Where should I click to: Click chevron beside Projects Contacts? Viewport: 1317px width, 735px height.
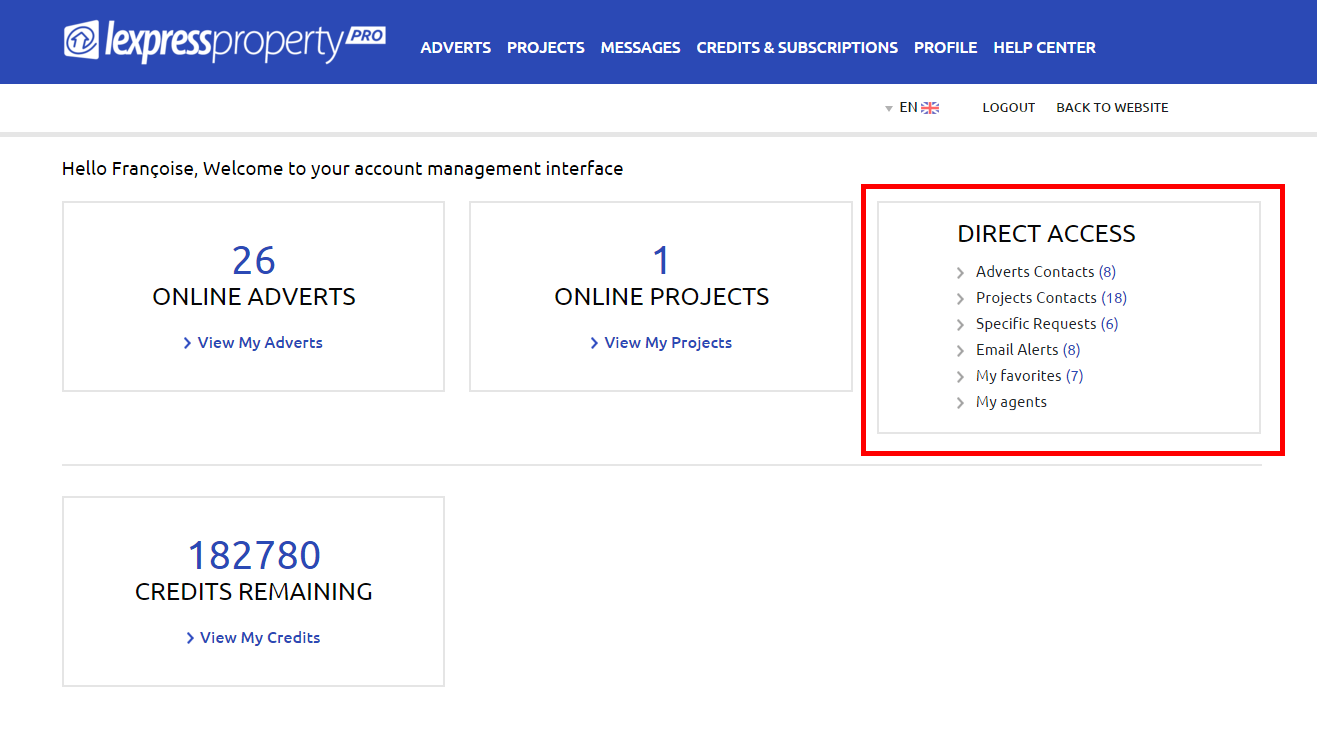point(960,299)
